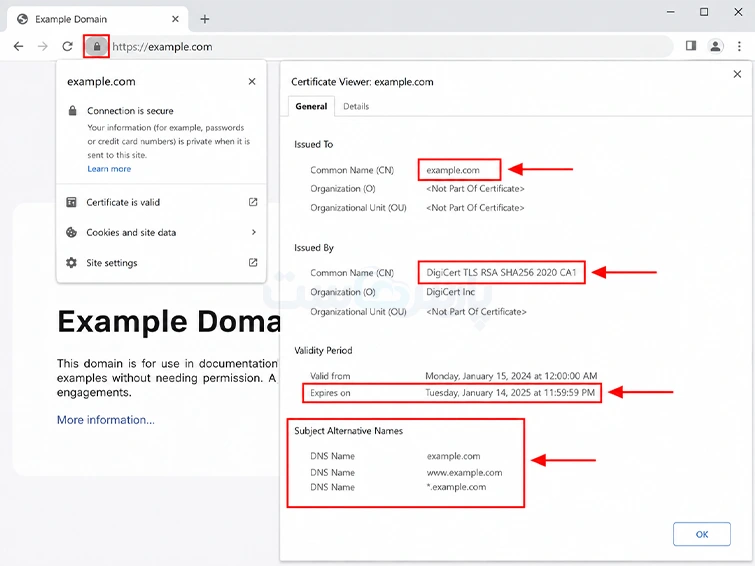Select the Subject Alternative Names heading
755x566 pixels.
(x=349, y=431)
